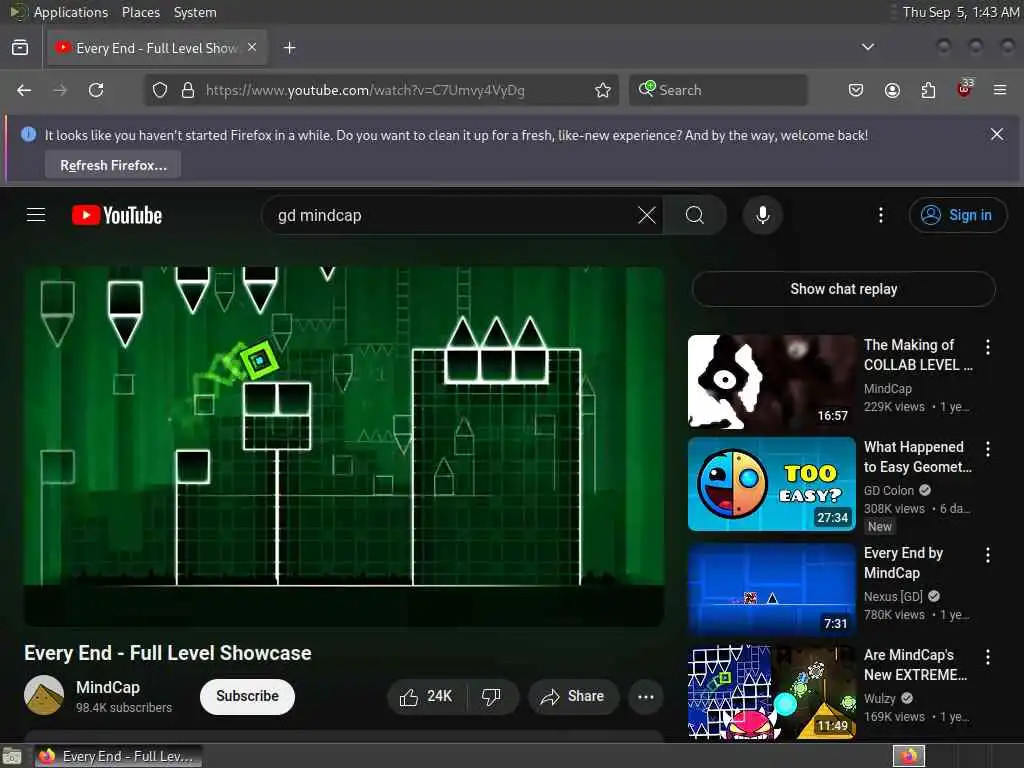Image resolution: width=1024 pixels, height=768 pixels.
Task: Open Every End by MindCap thumbnail
Action: 771,590
